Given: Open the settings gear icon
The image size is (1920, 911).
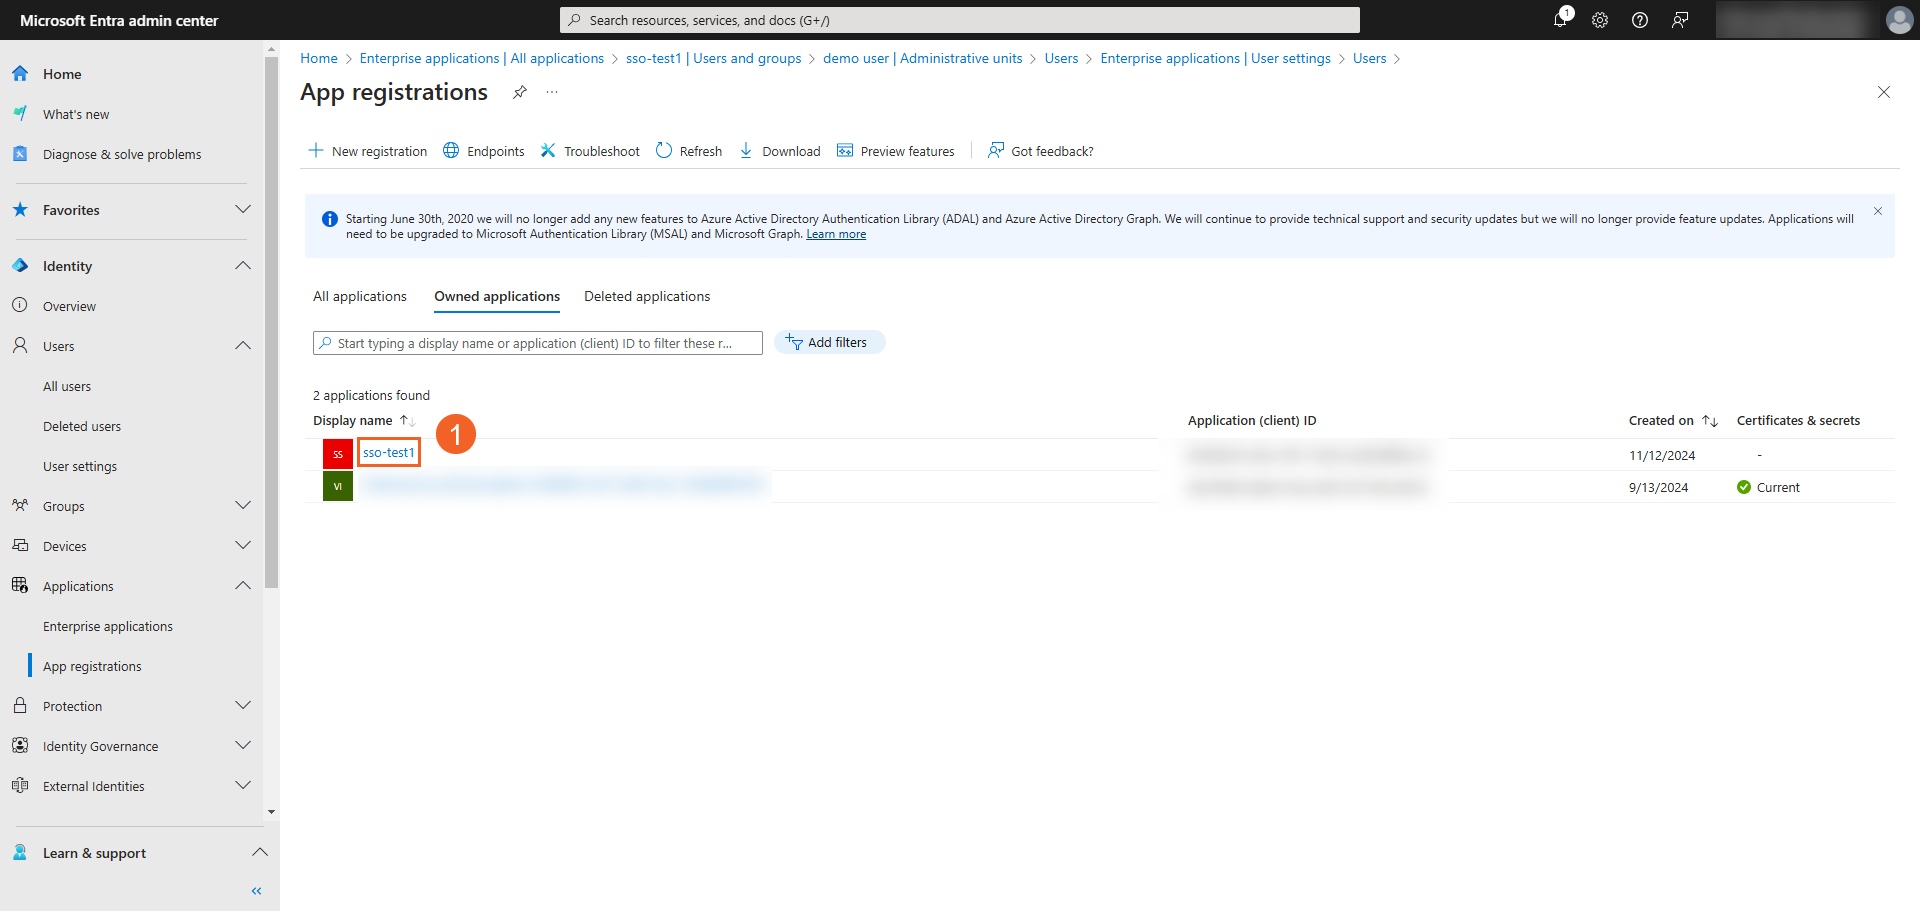Looking at the screenshot, I should tap(1600, 20).
